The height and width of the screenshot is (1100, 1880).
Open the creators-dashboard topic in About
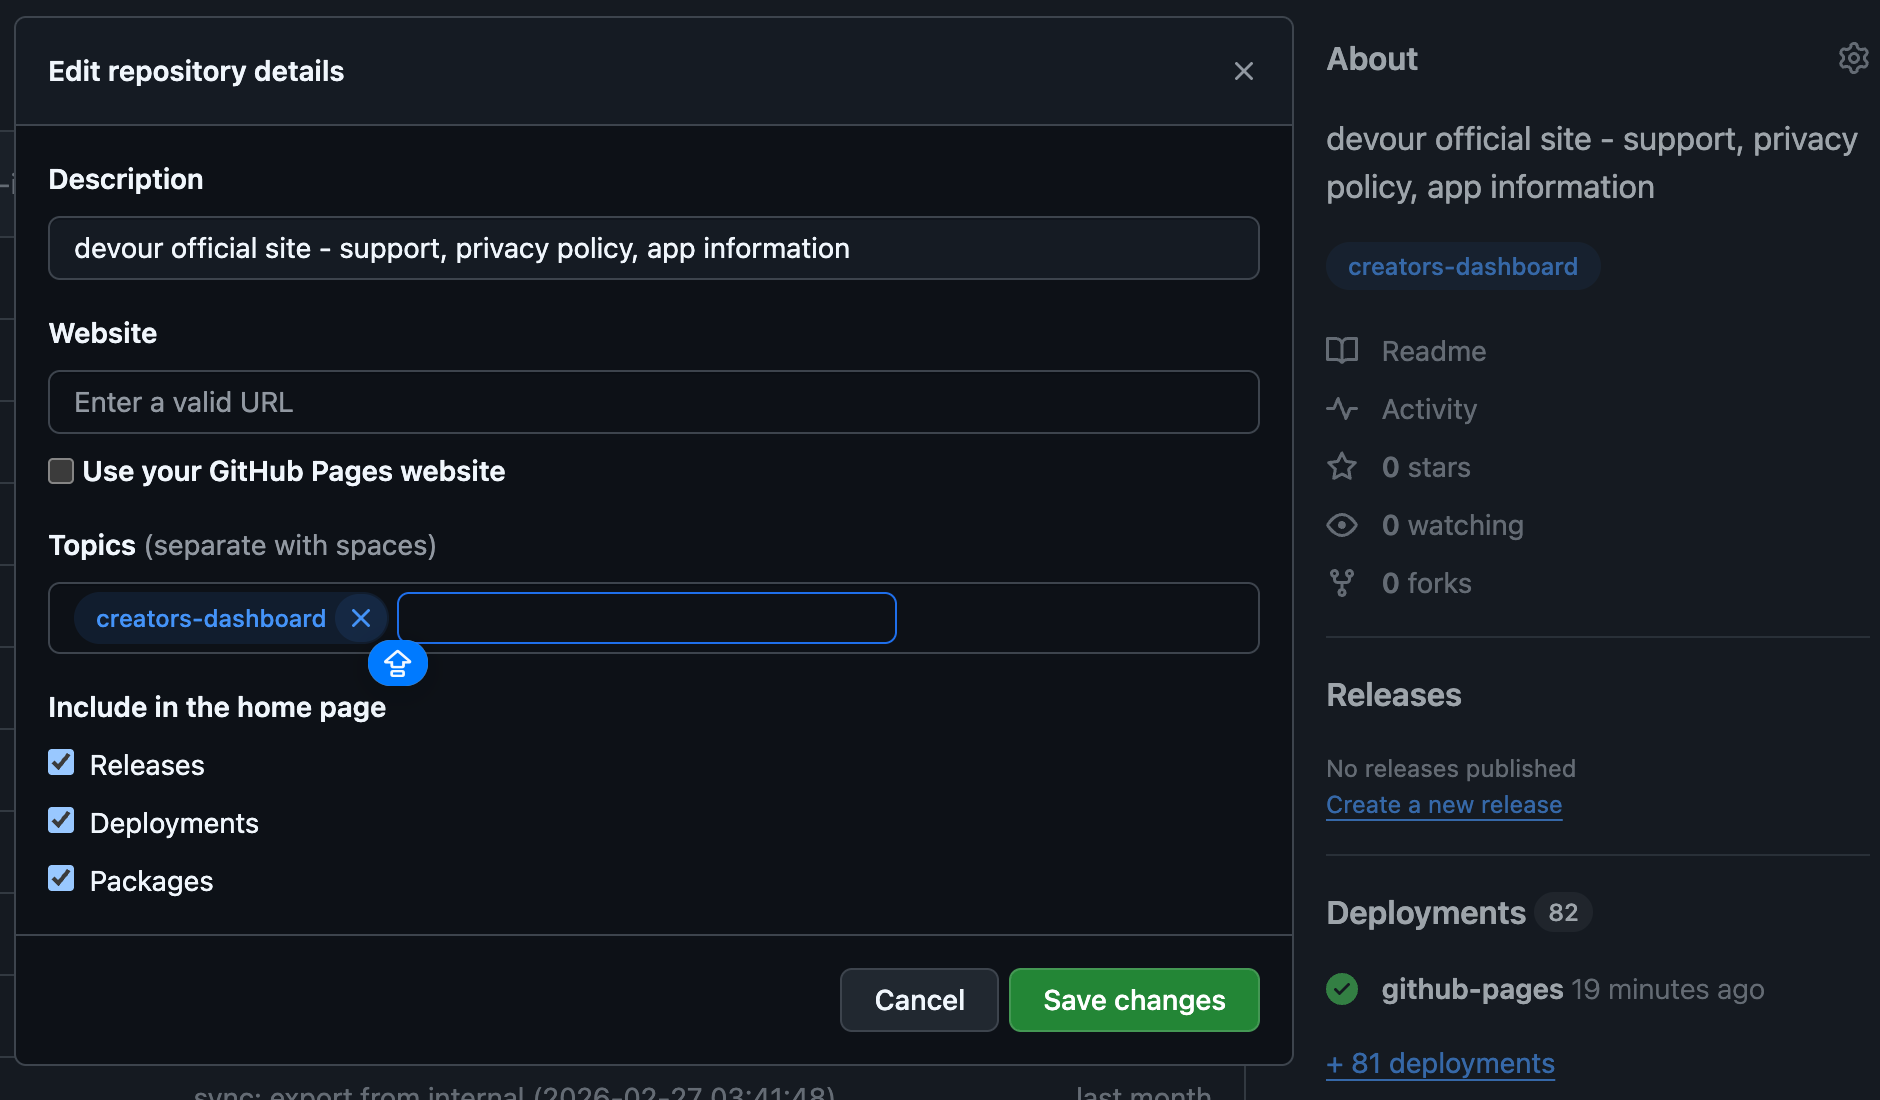click(1461, 266)
